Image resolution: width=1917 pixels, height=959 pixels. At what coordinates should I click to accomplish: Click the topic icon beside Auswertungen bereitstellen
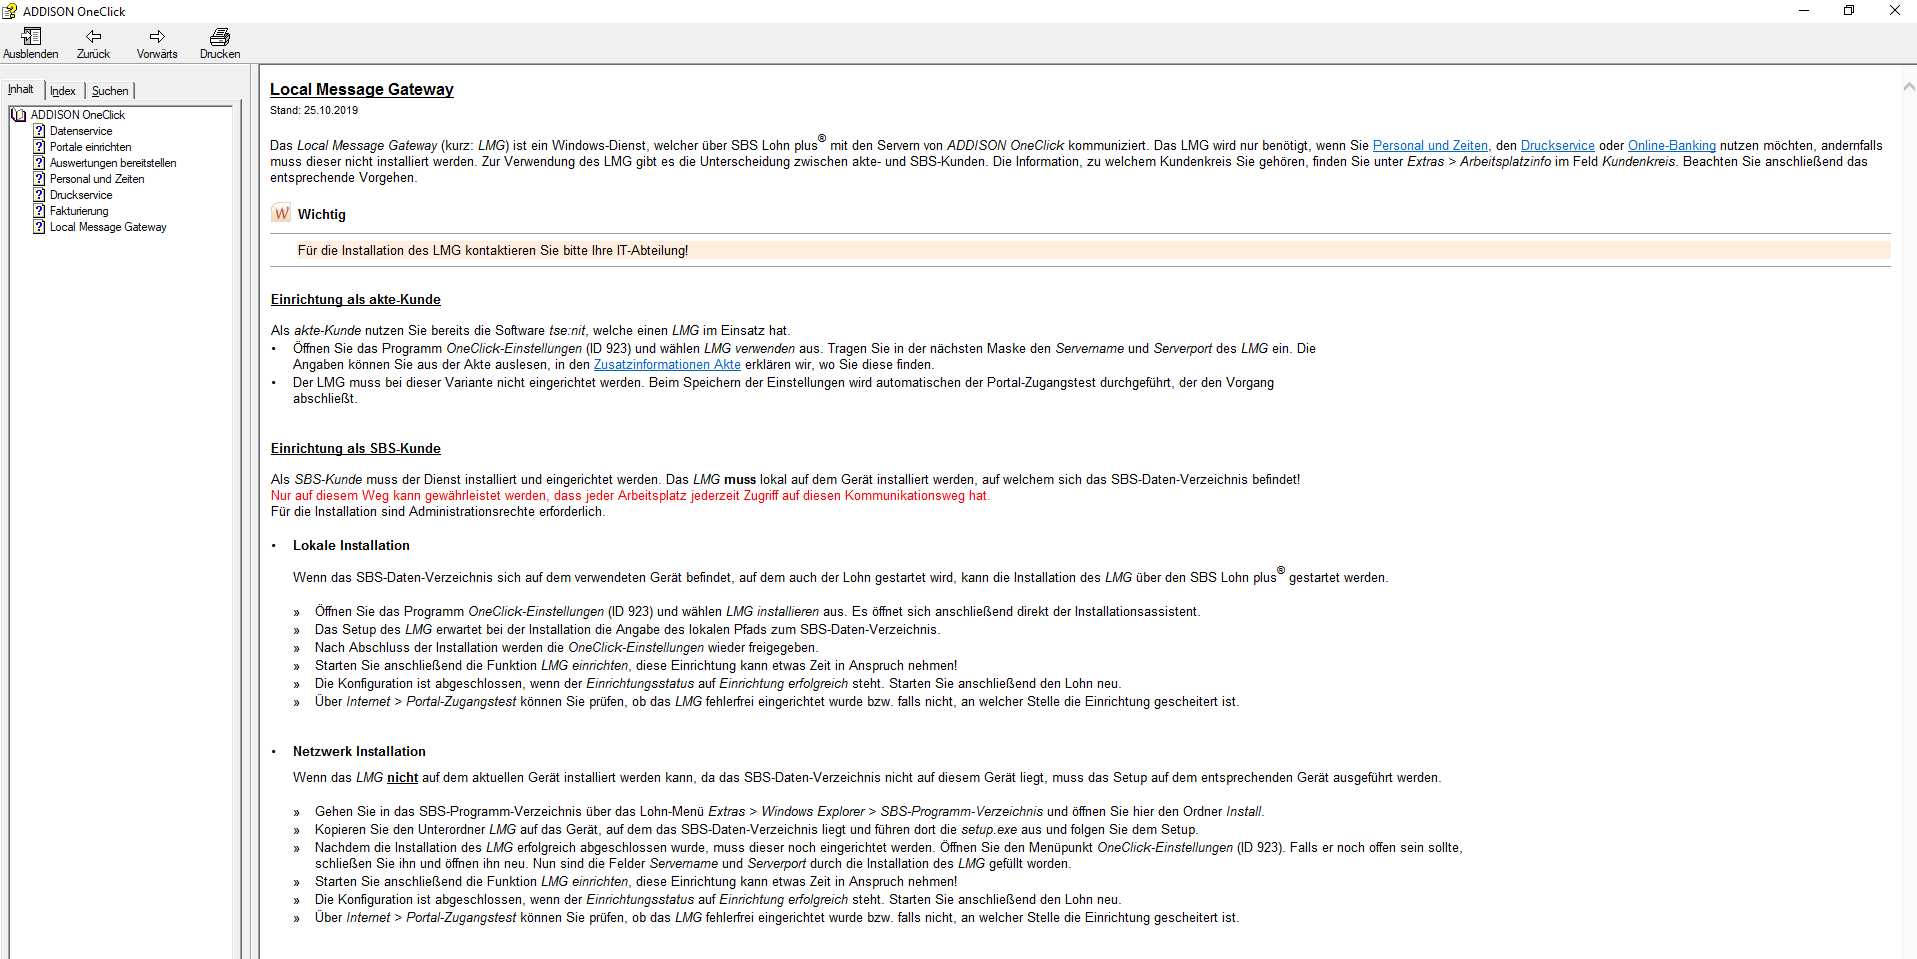pyautogui.click(x=39, y=163)
